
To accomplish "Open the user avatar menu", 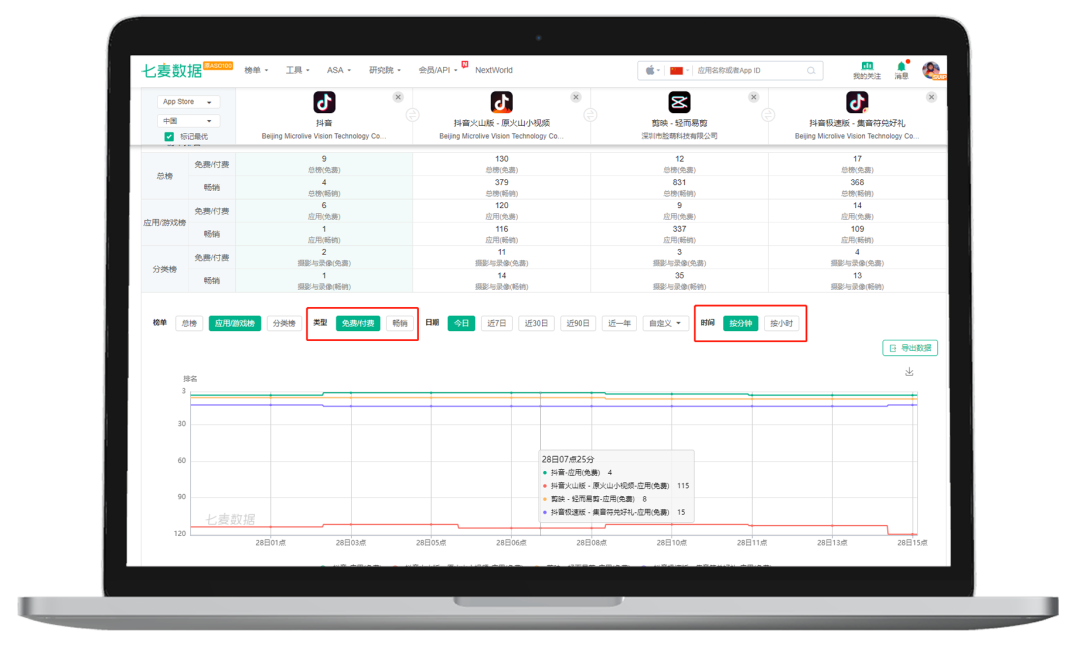I will point(931,70).
